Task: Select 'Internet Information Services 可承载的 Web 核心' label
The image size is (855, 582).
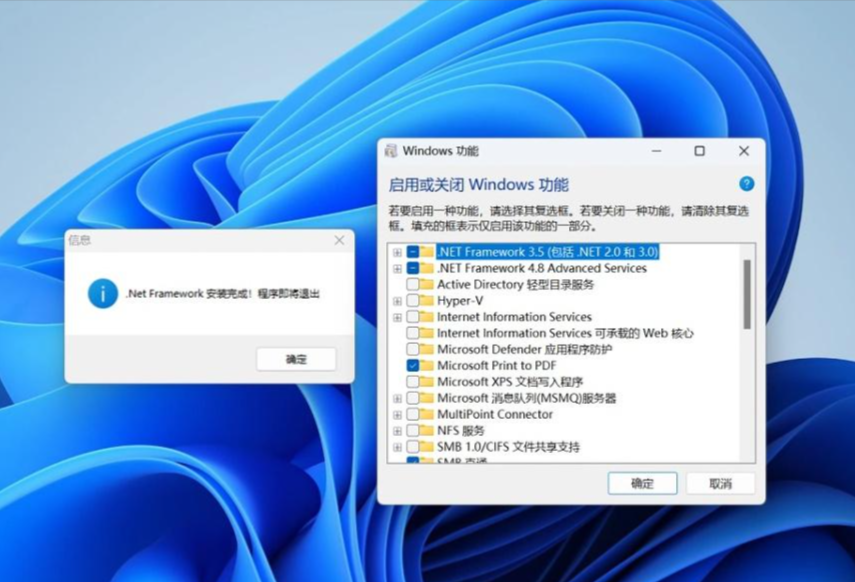Action: coord(565,333)
